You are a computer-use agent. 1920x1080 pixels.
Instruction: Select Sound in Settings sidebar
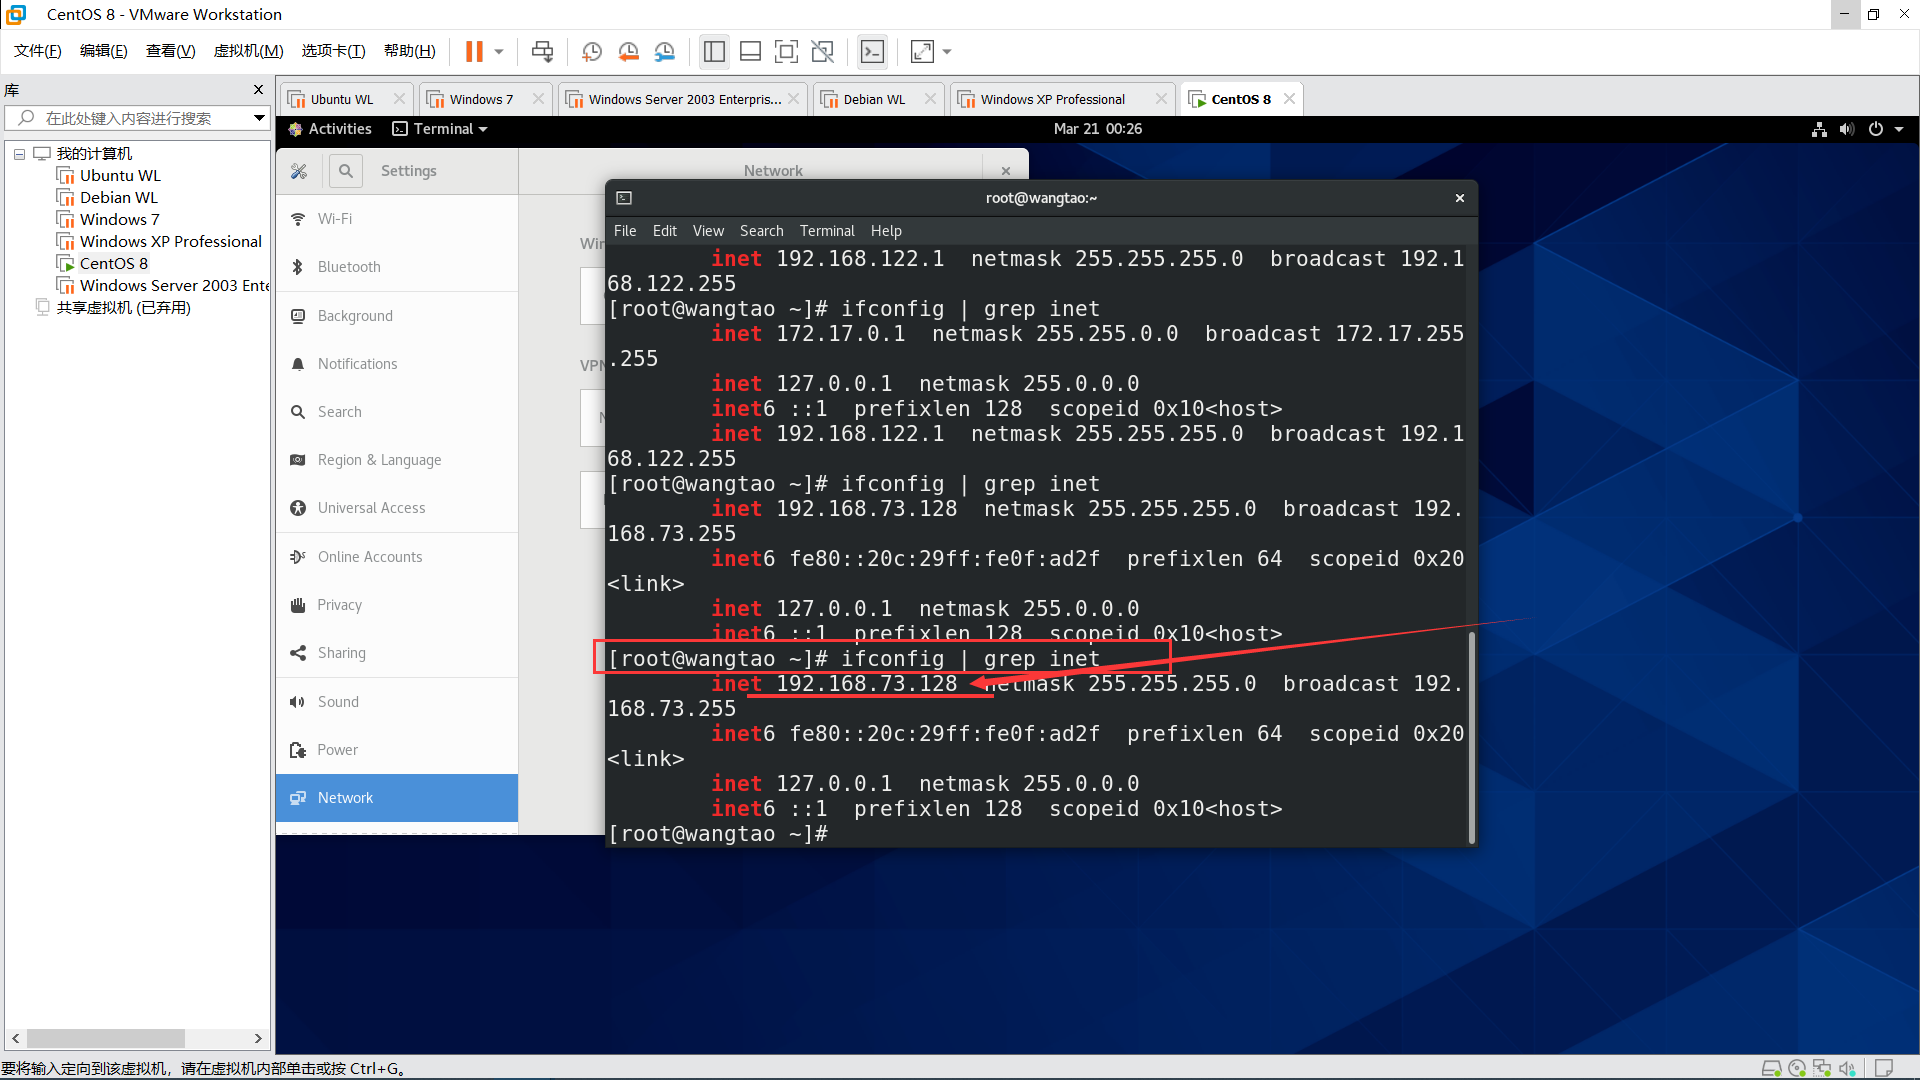pyautogui.click(x=397, y=702)
